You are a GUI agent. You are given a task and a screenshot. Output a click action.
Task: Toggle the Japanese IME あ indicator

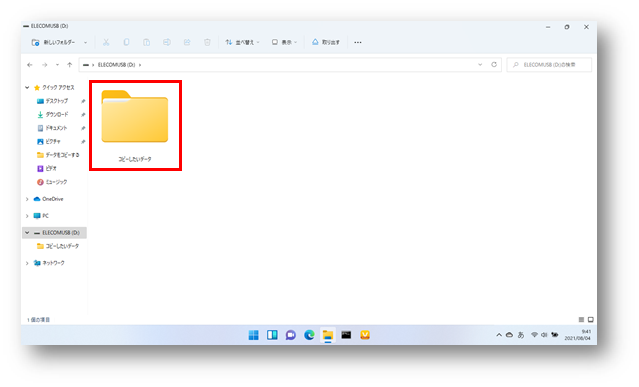pos(521,335)
